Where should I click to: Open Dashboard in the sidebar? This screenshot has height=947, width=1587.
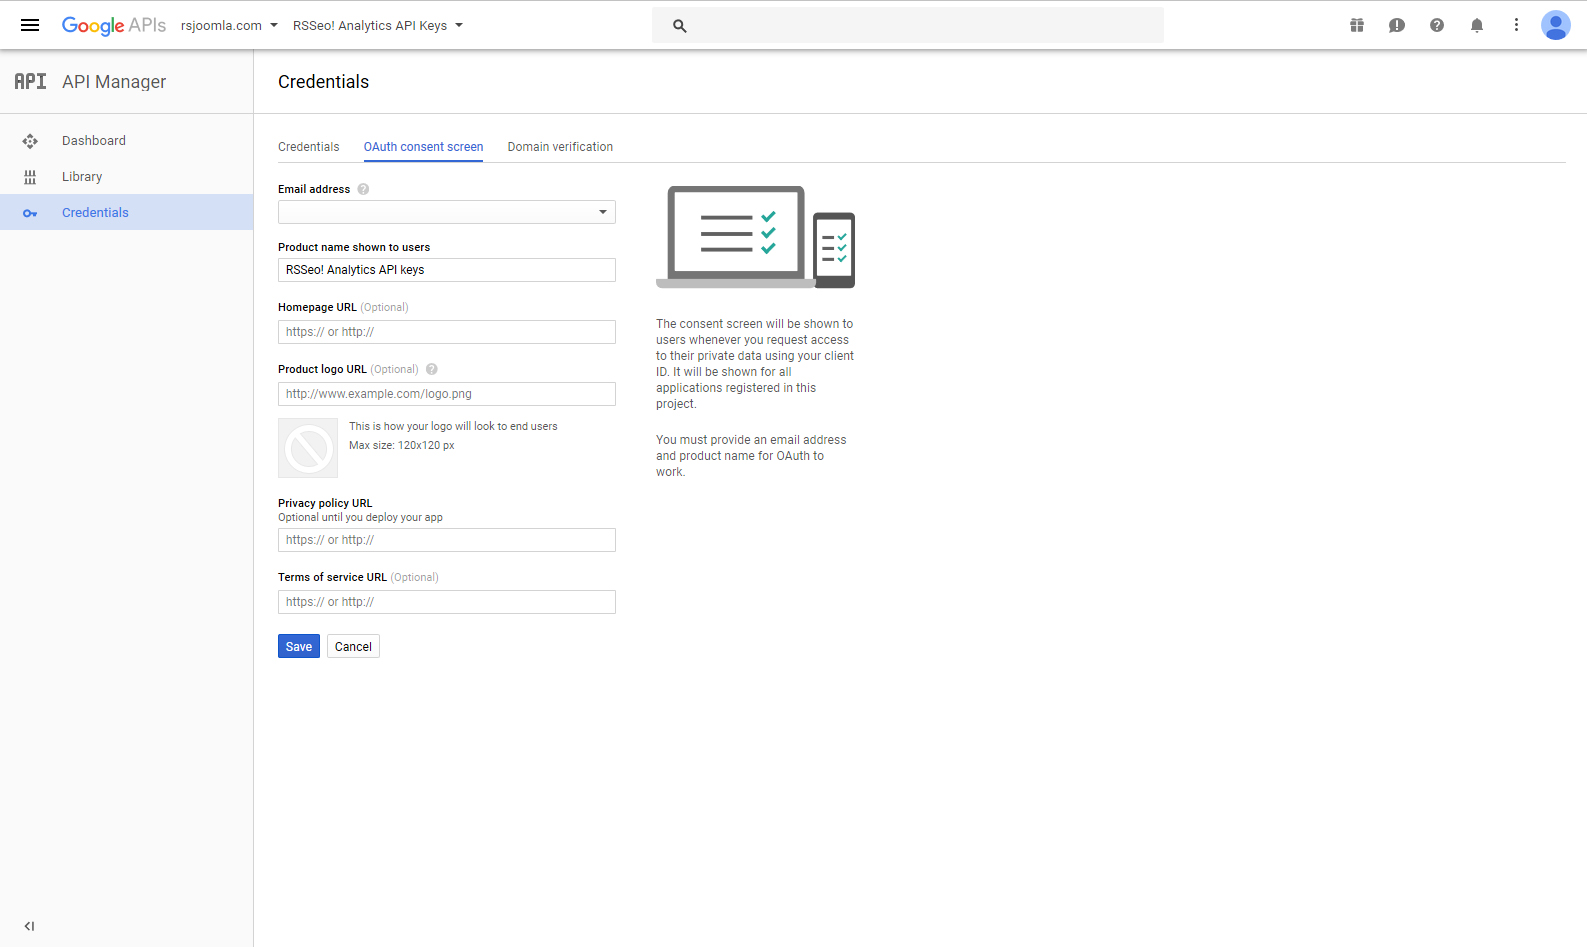coord(126,141)
